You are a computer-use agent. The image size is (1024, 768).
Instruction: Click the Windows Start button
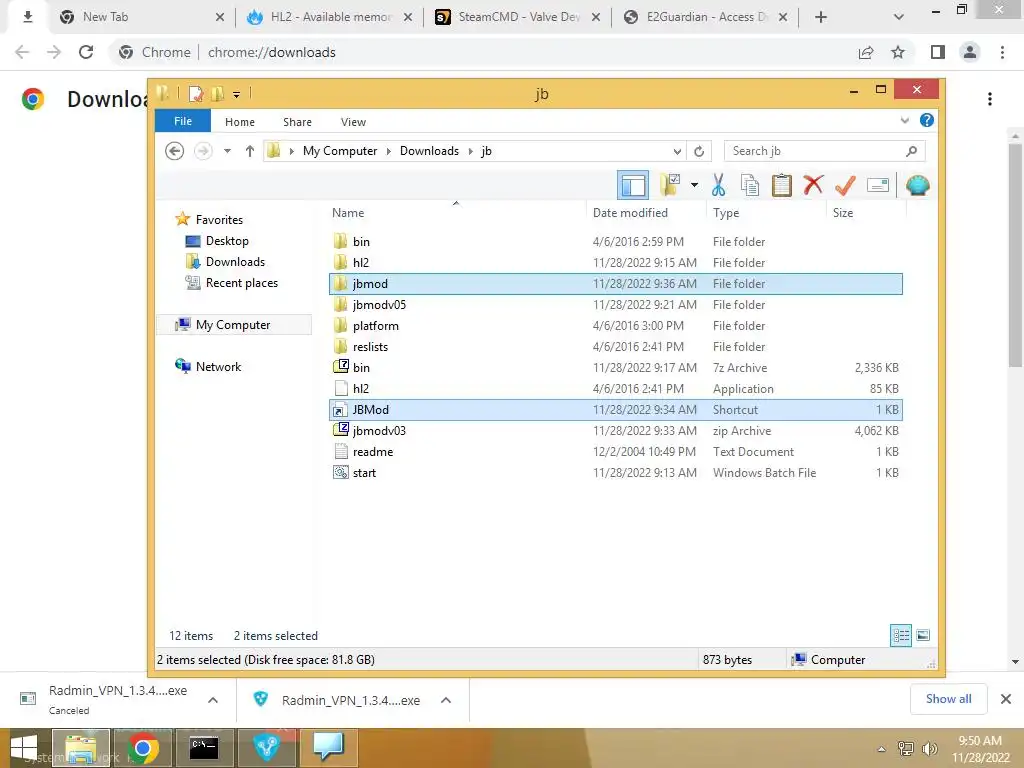tap(24, 748)
